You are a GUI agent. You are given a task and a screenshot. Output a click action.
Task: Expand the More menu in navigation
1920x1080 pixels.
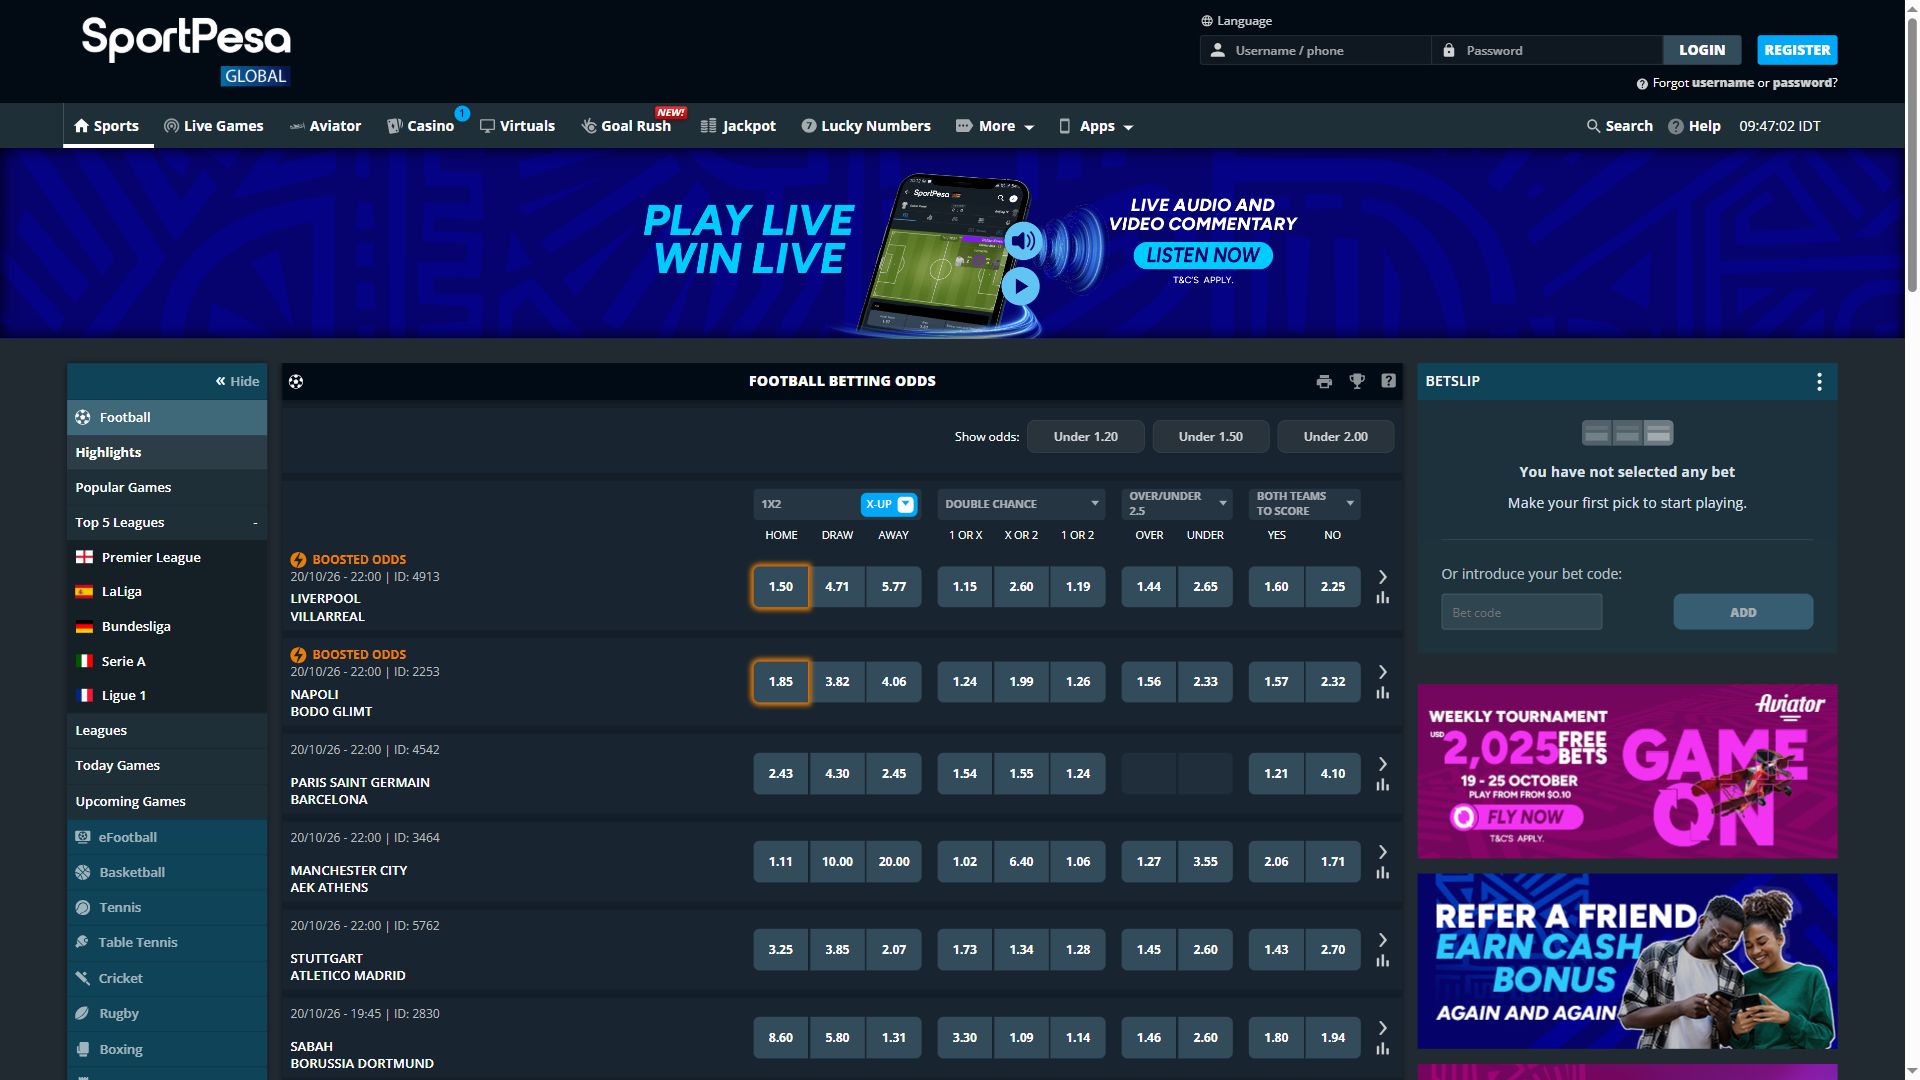995,126
